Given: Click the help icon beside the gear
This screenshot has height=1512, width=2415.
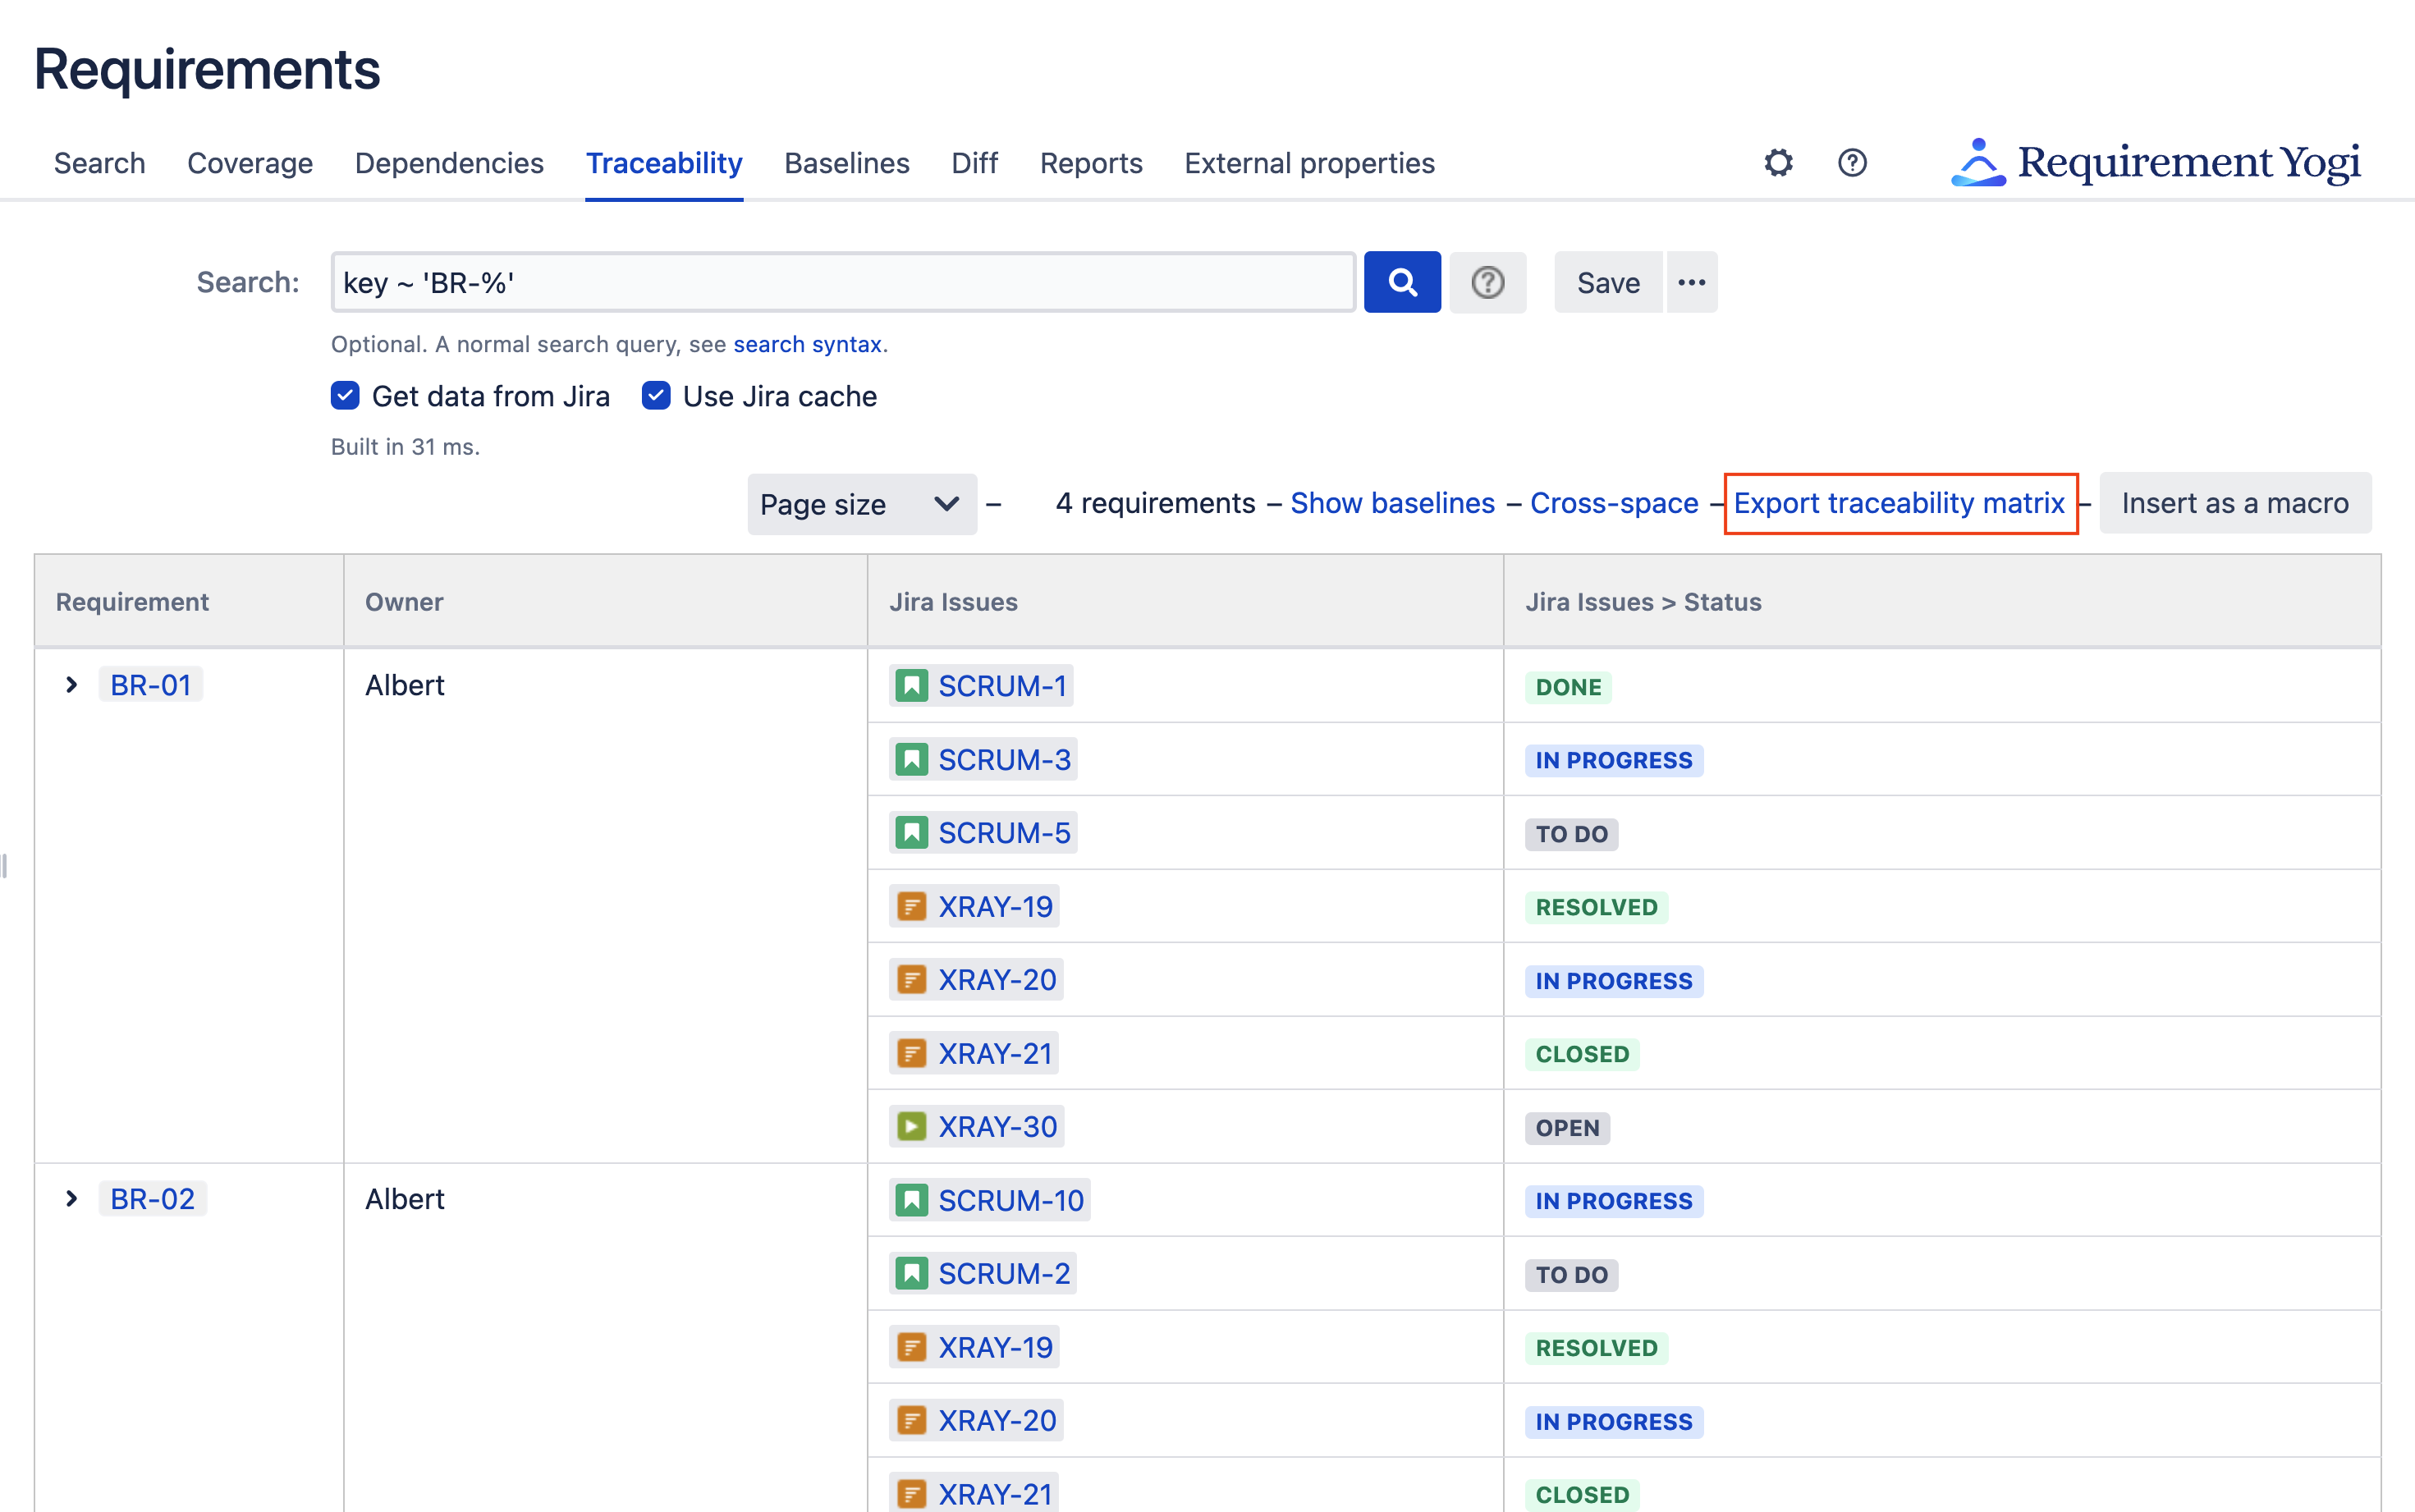Looking at the screenshot, I should tap(1851, 162).
